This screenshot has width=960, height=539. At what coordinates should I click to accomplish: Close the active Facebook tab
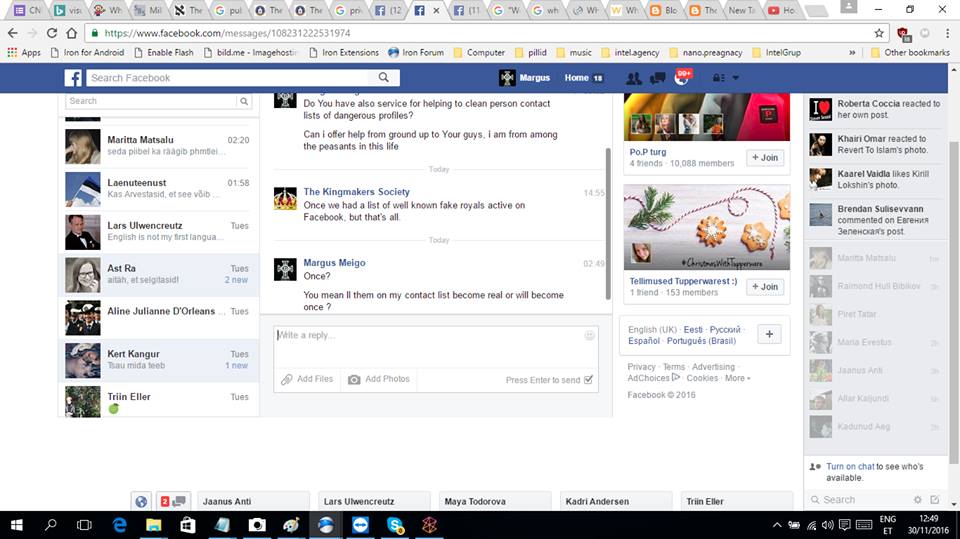pos(436,10)
